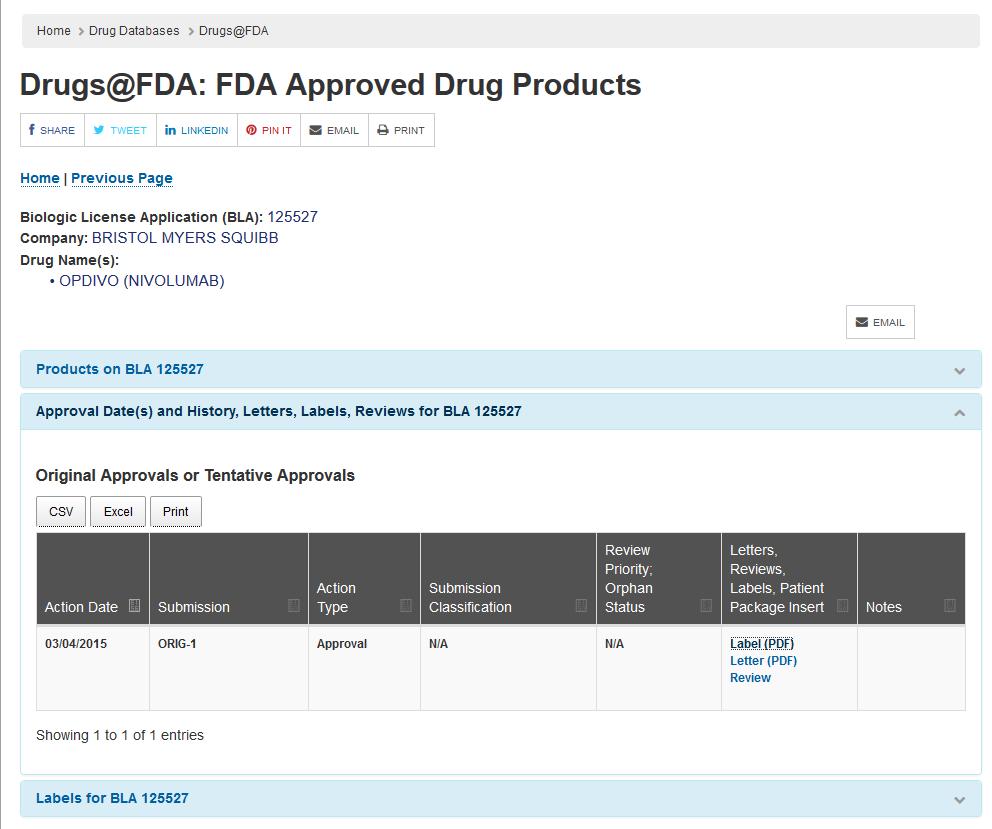Expand Labels for BLA 125527 chevron
Screen dimensions: 992x829
(960, 800)
